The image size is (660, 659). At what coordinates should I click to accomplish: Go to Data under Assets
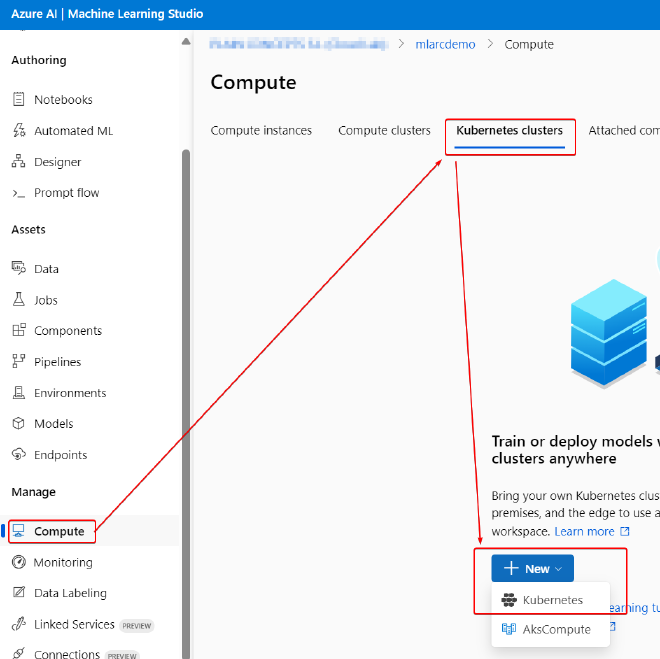tap(46, 269)
